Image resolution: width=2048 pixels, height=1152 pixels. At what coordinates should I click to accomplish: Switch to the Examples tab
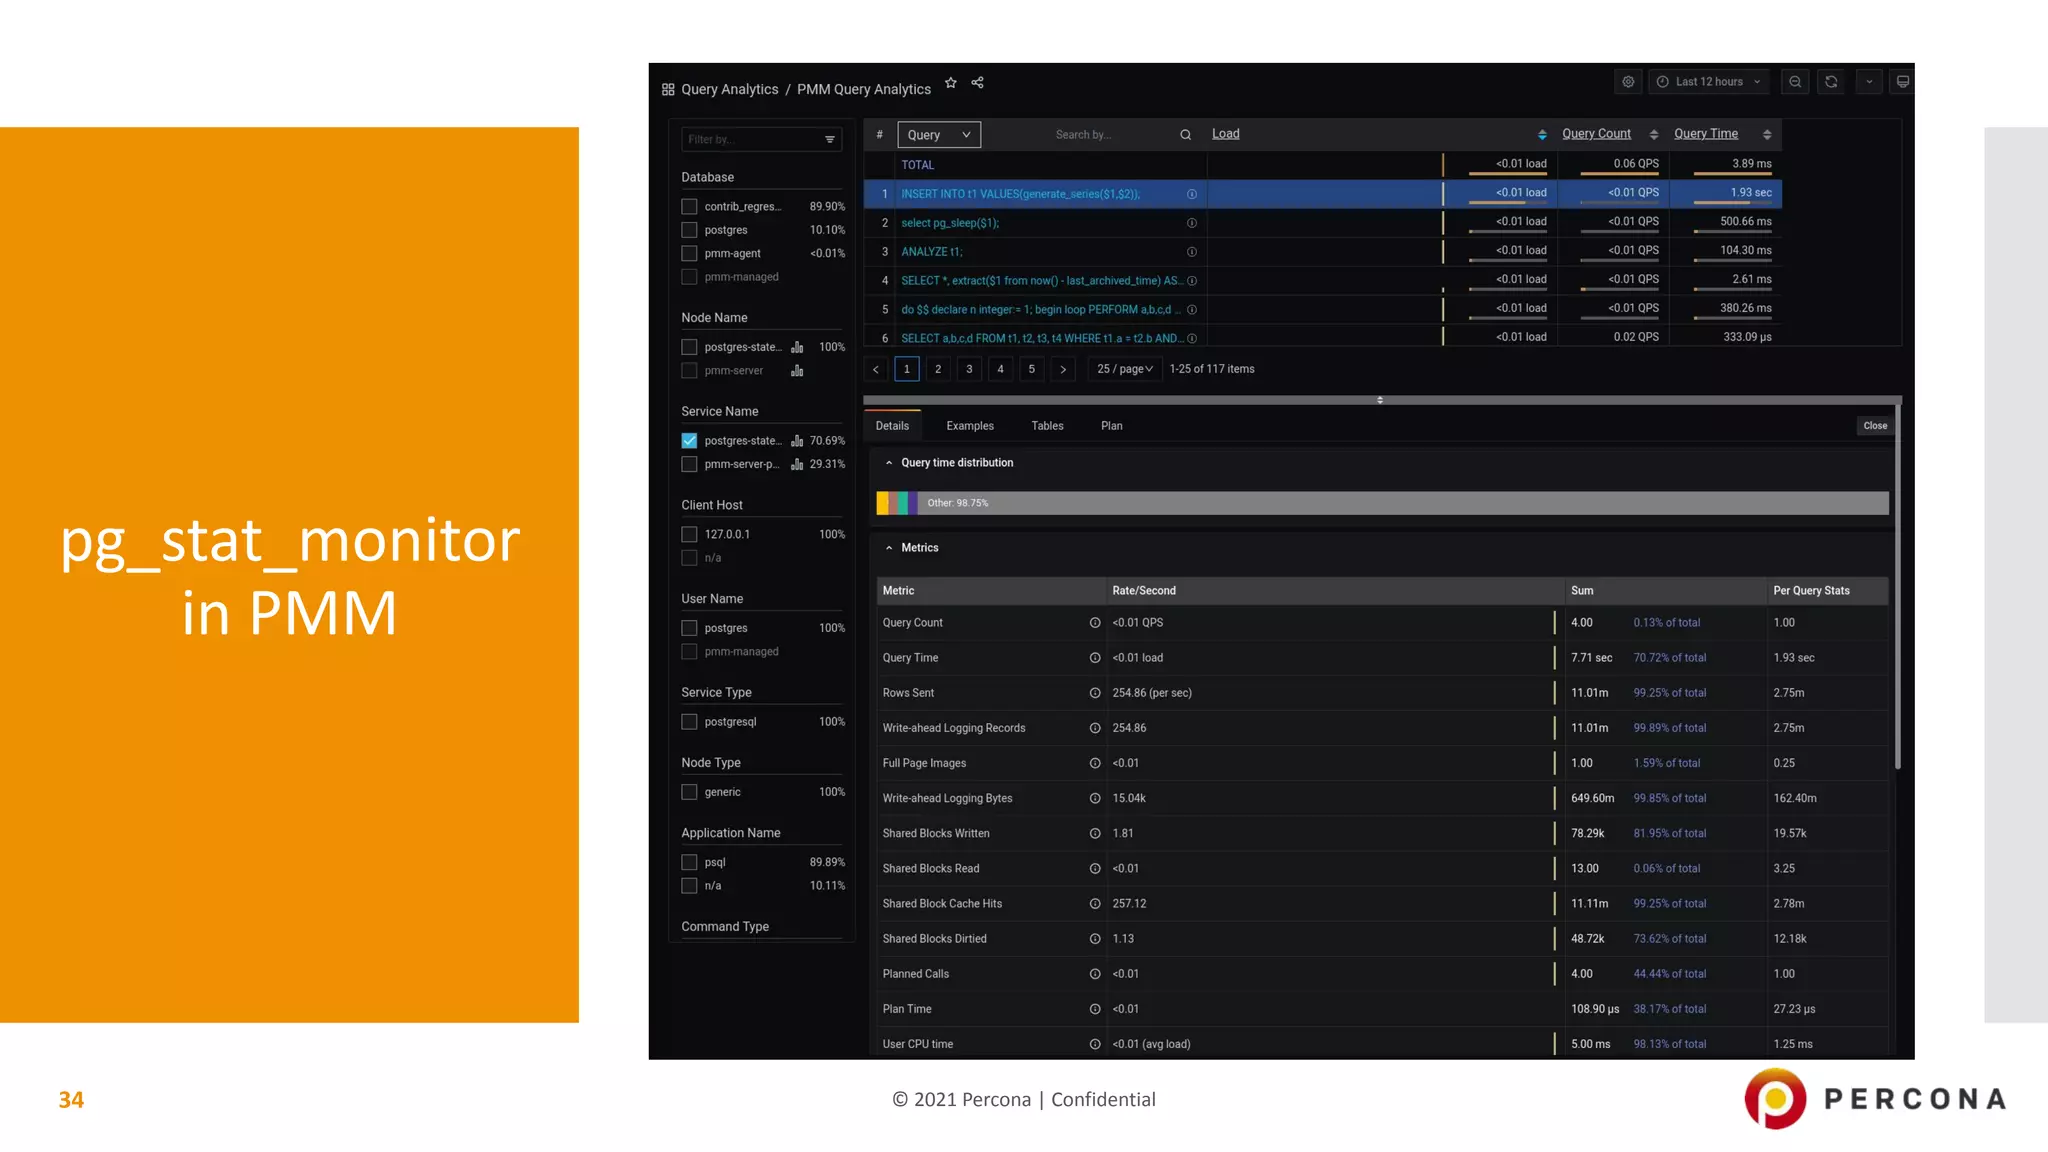[x=970, y=426]
